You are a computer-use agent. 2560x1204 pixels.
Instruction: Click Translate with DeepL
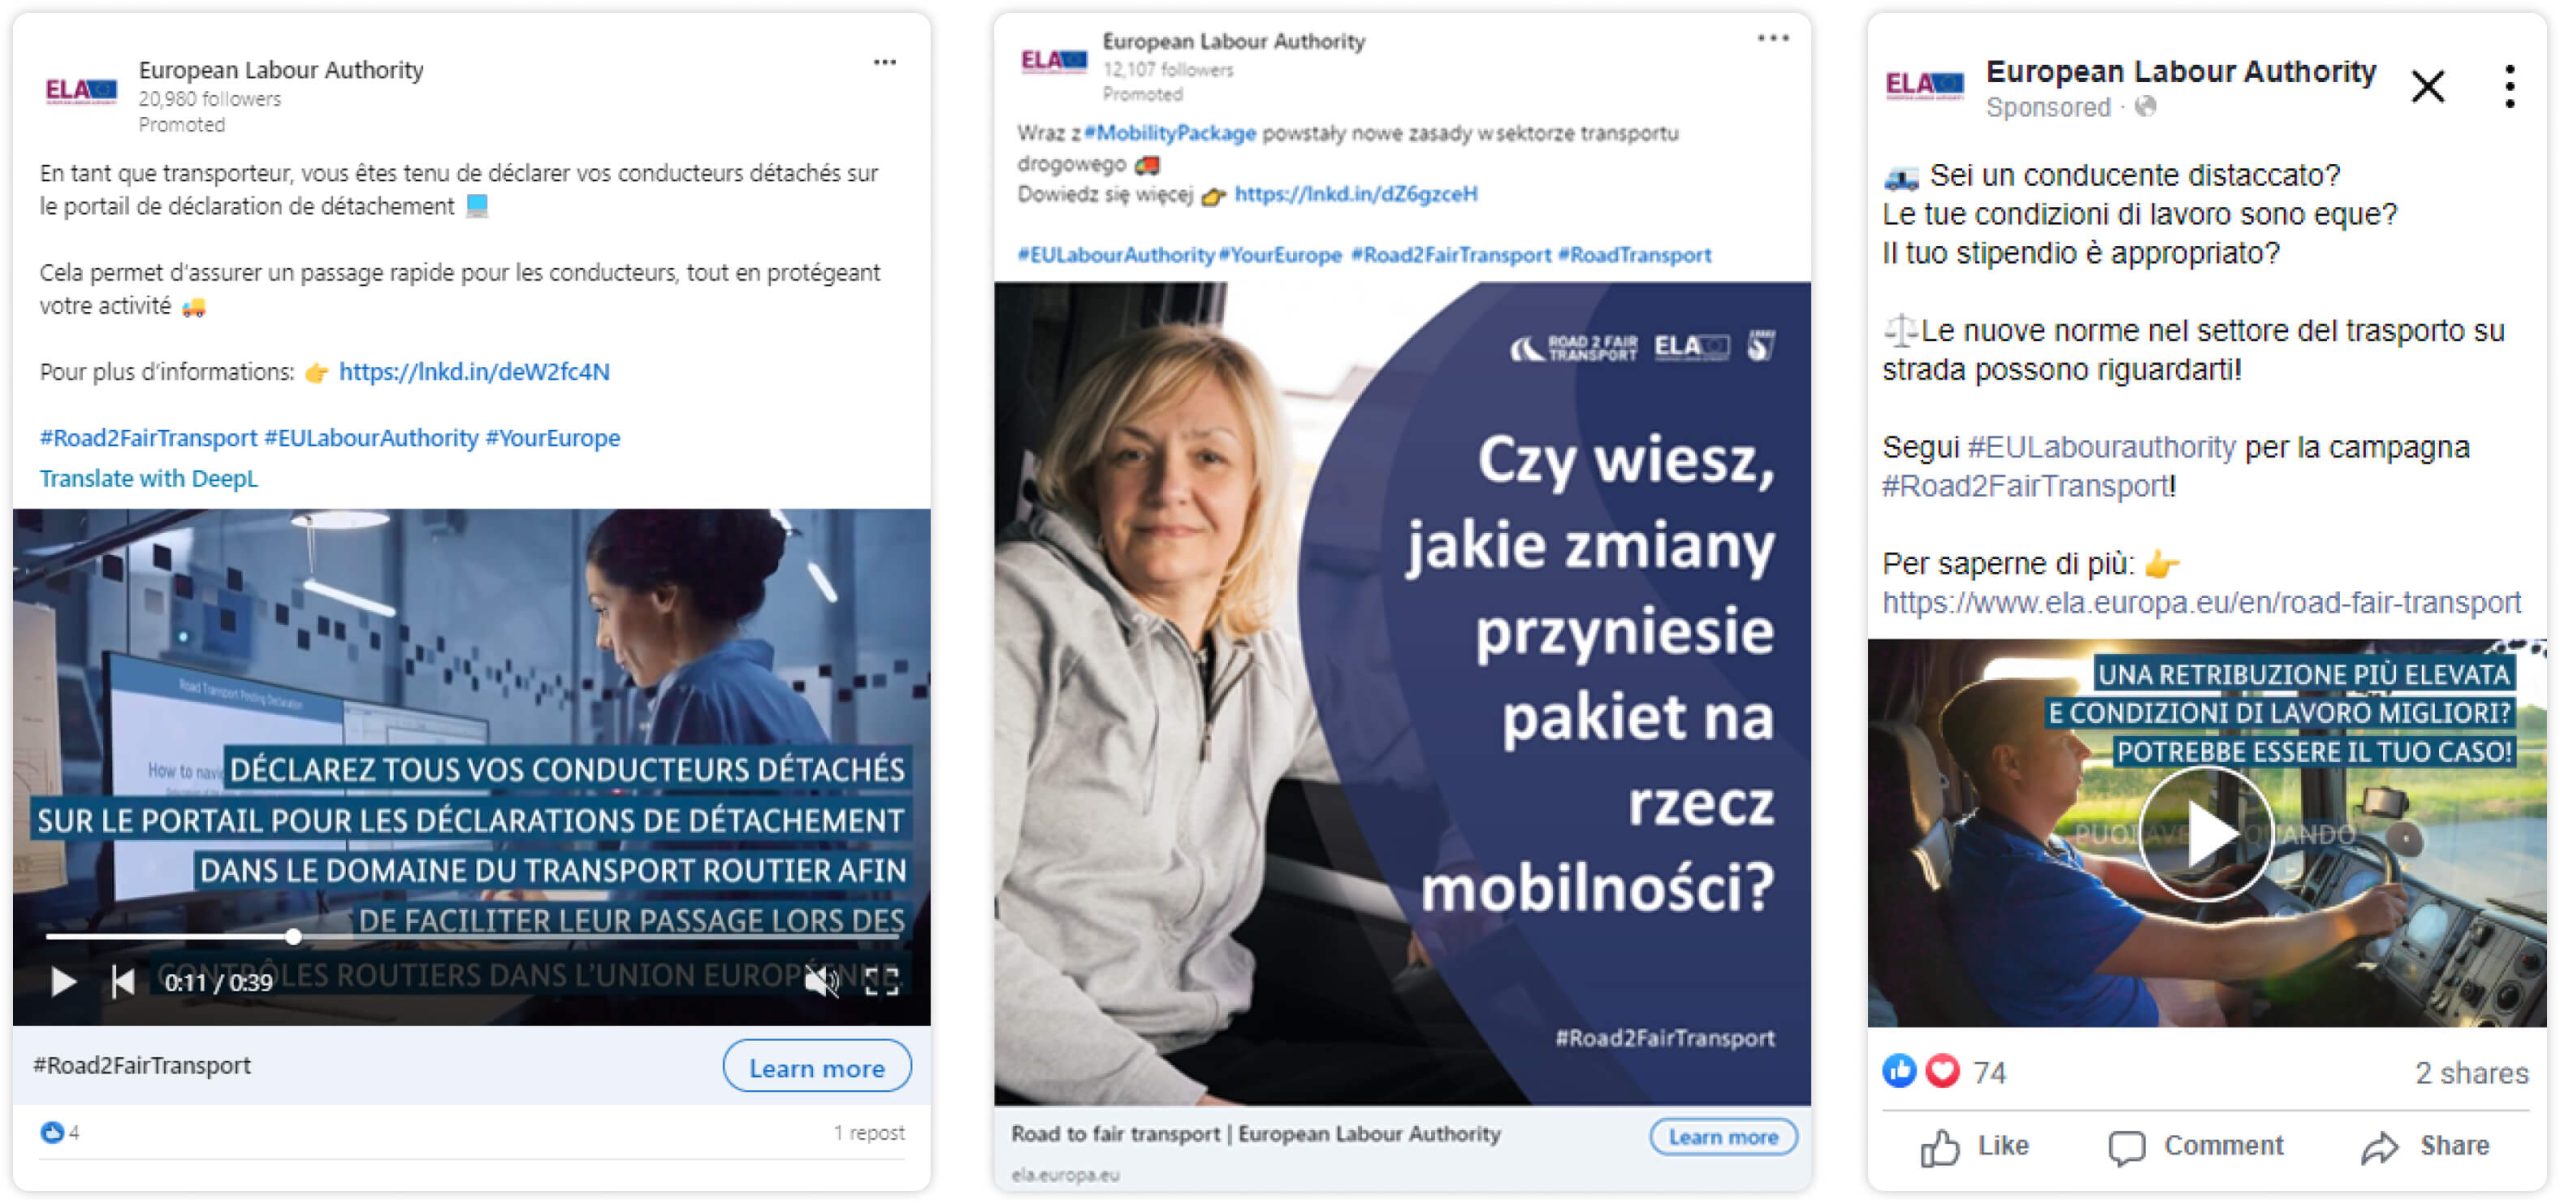coord(149,478)
